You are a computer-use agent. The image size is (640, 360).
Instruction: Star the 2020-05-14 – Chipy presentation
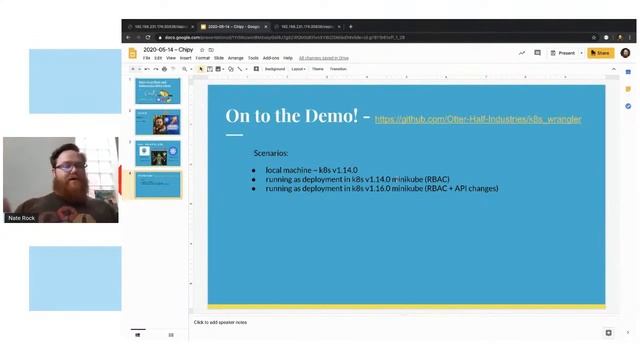[202, 50]
